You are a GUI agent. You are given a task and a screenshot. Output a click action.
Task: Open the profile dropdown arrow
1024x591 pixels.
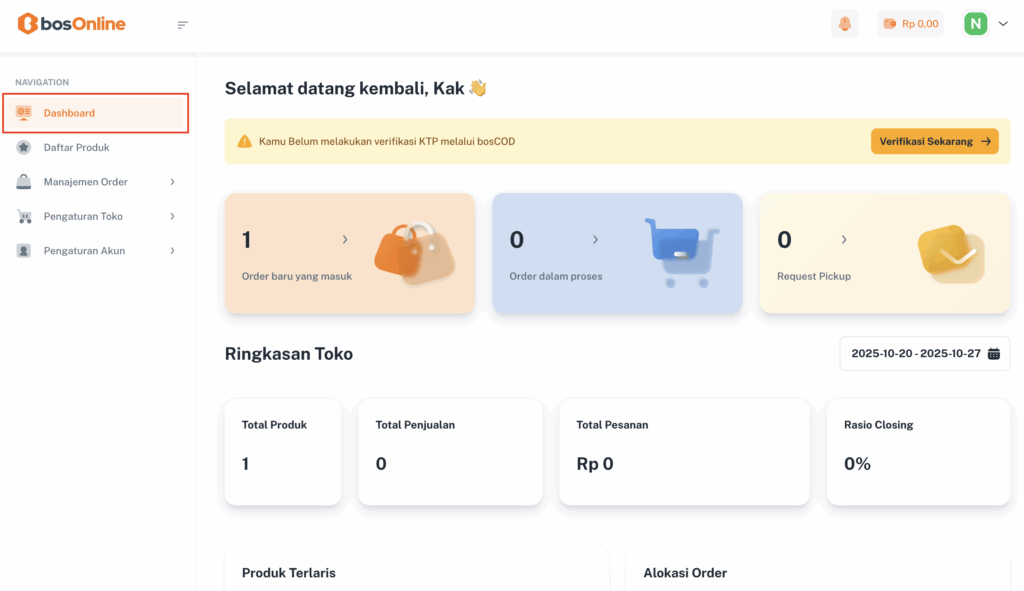pos(1003,24)
